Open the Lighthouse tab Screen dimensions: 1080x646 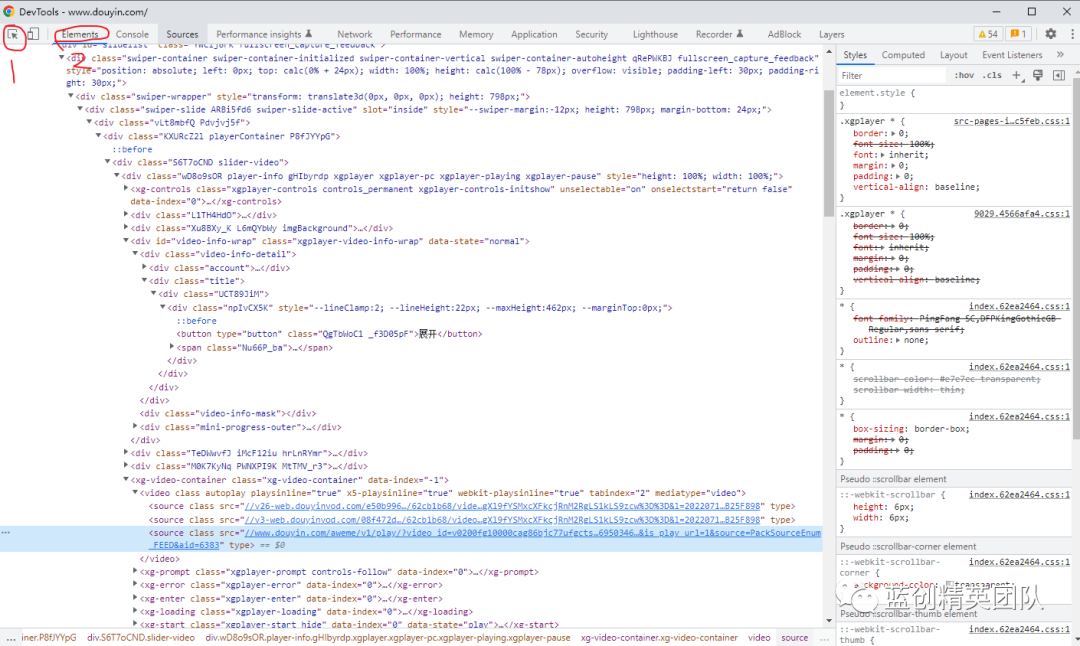(655, 34)
